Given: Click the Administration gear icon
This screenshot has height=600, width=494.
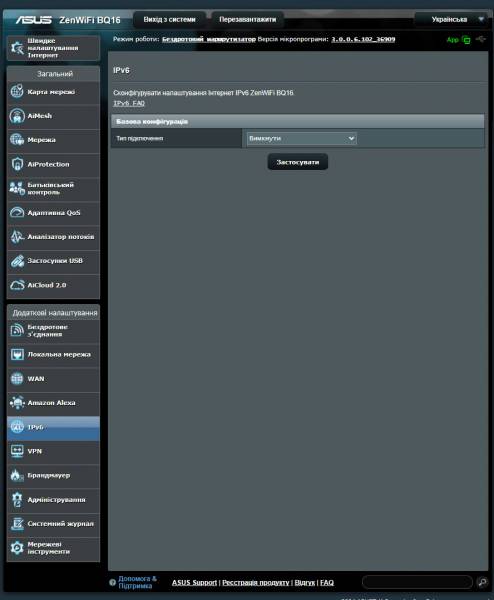Looking at the screenshot, I should click(x=17, y=499).
